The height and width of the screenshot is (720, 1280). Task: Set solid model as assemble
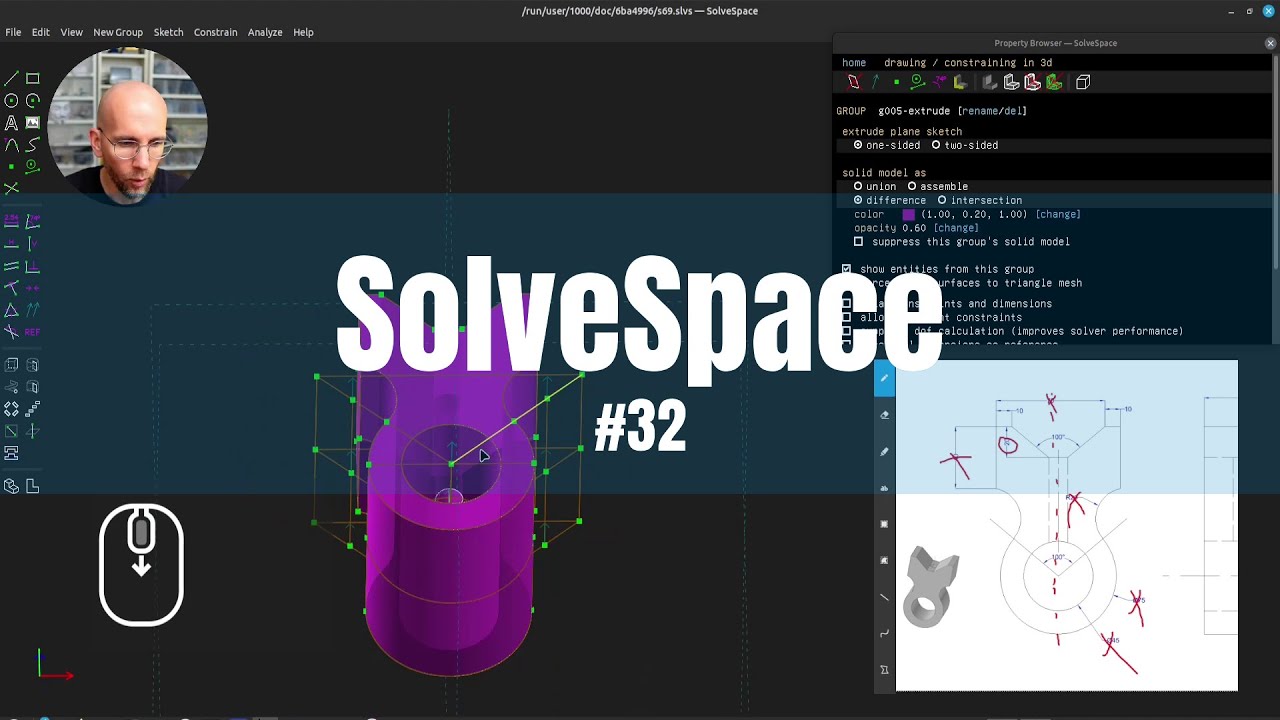pos(937,186)
